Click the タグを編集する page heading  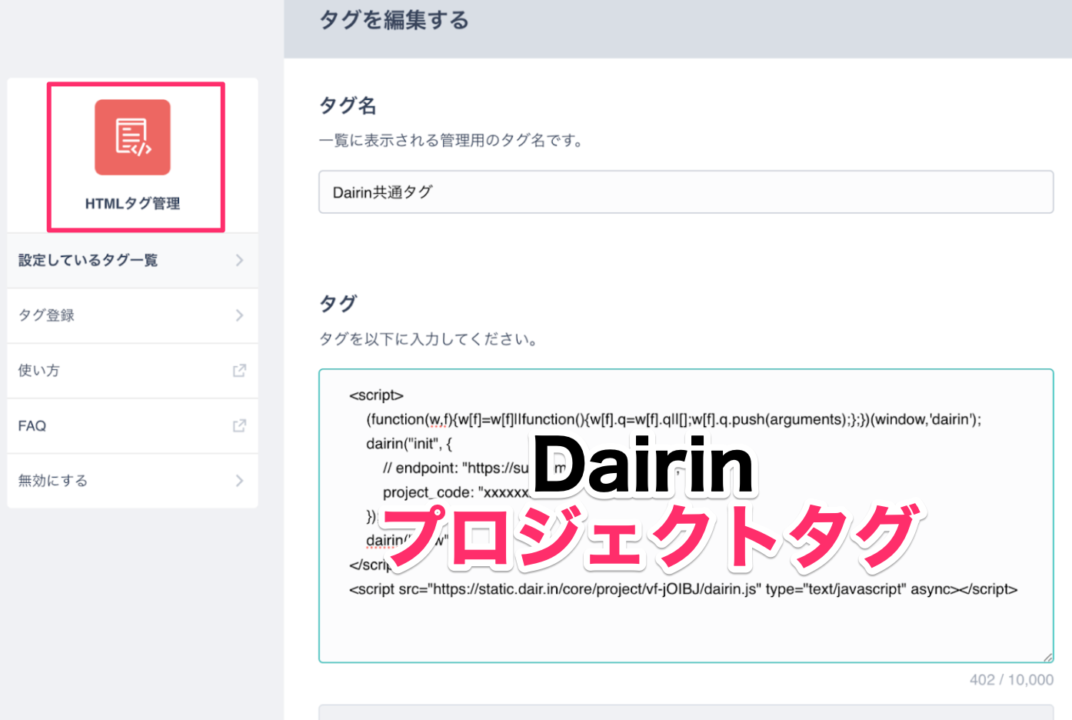tap(394, 20)
